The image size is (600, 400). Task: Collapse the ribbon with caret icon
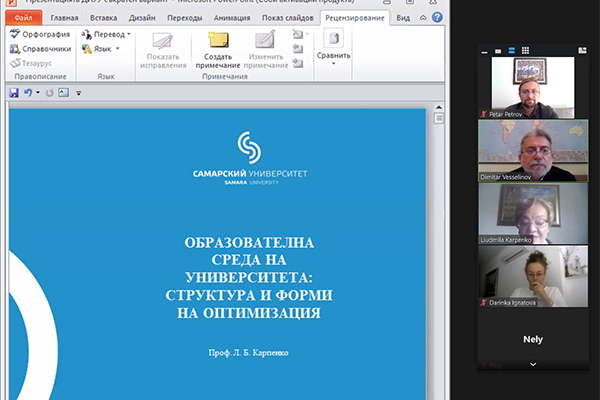(x=423, y=18)
